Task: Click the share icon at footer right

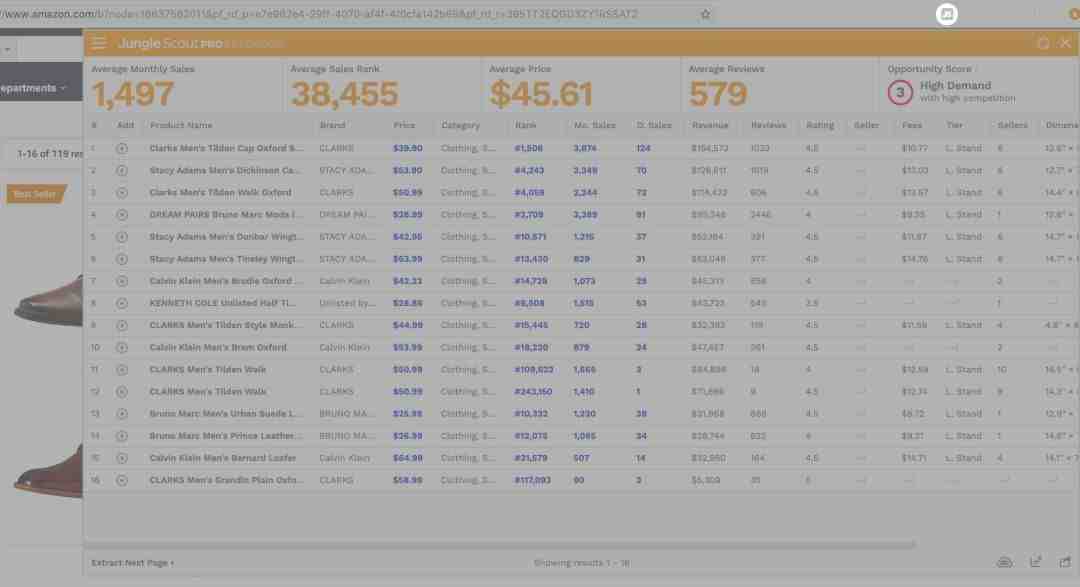Action: click(x=1066, y=562)
